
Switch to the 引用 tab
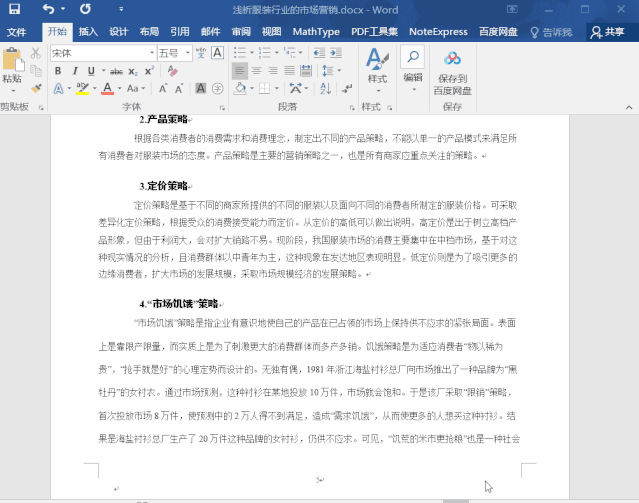180,32
